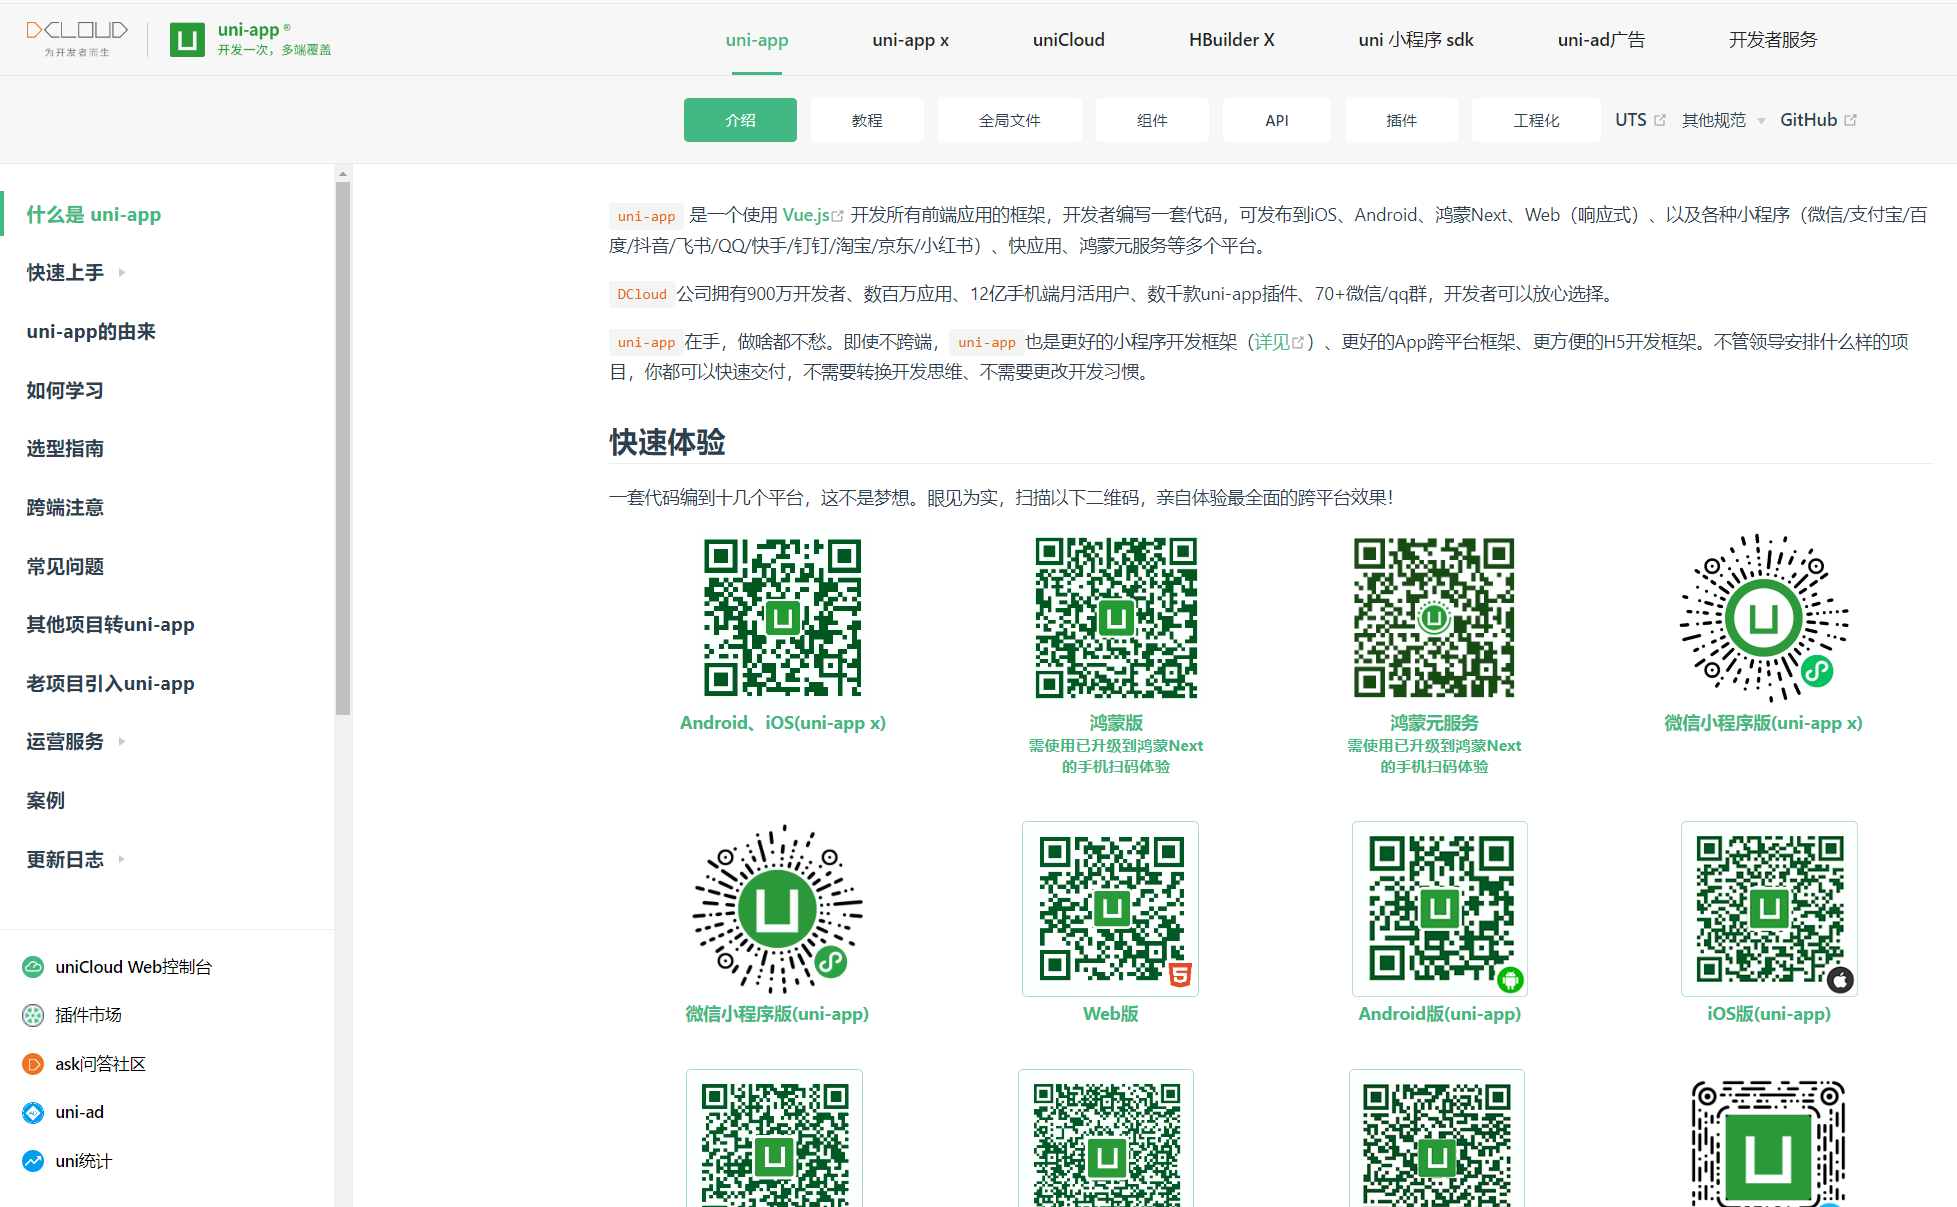Open 跨端注意 sidebar item
The image size is (1957, 1207).
[x=65, y=508]
